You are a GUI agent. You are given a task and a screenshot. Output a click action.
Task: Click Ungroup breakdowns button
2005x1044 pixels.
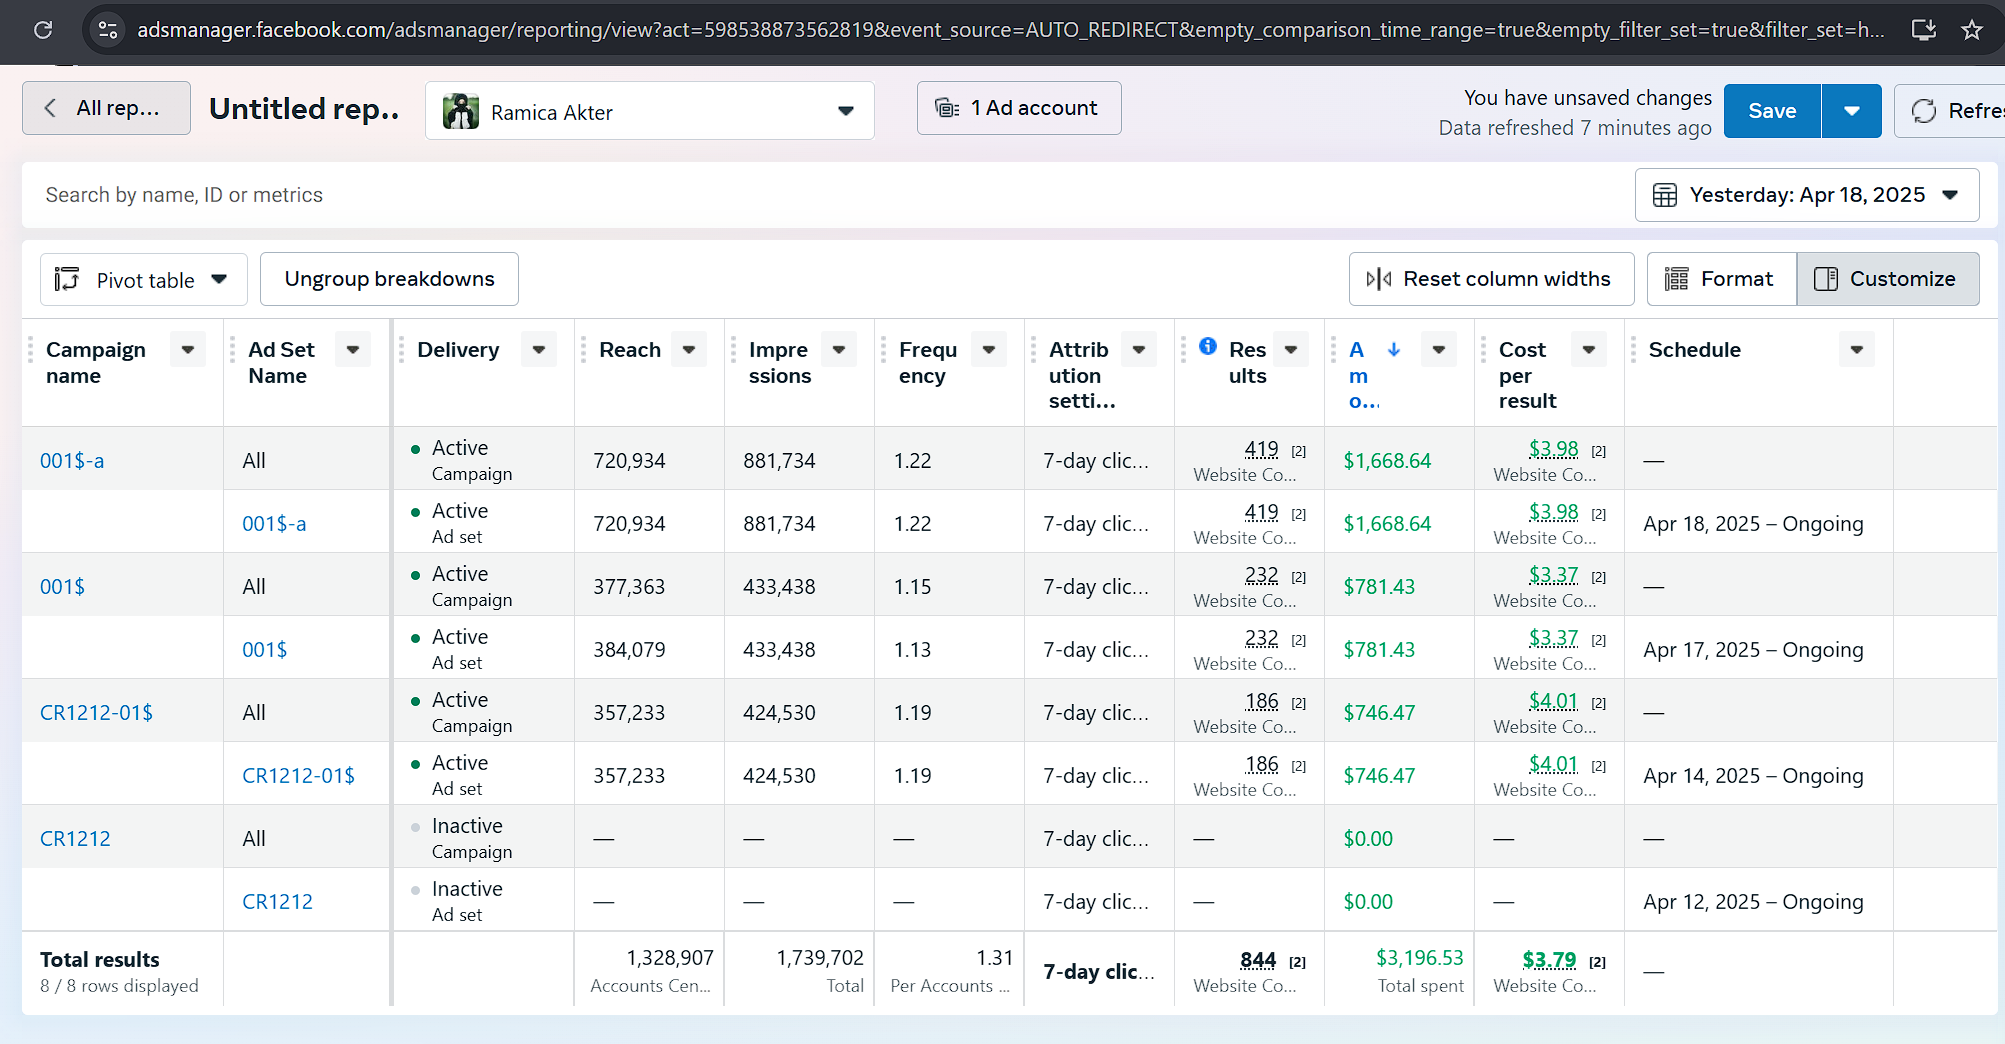coord(389,279)
